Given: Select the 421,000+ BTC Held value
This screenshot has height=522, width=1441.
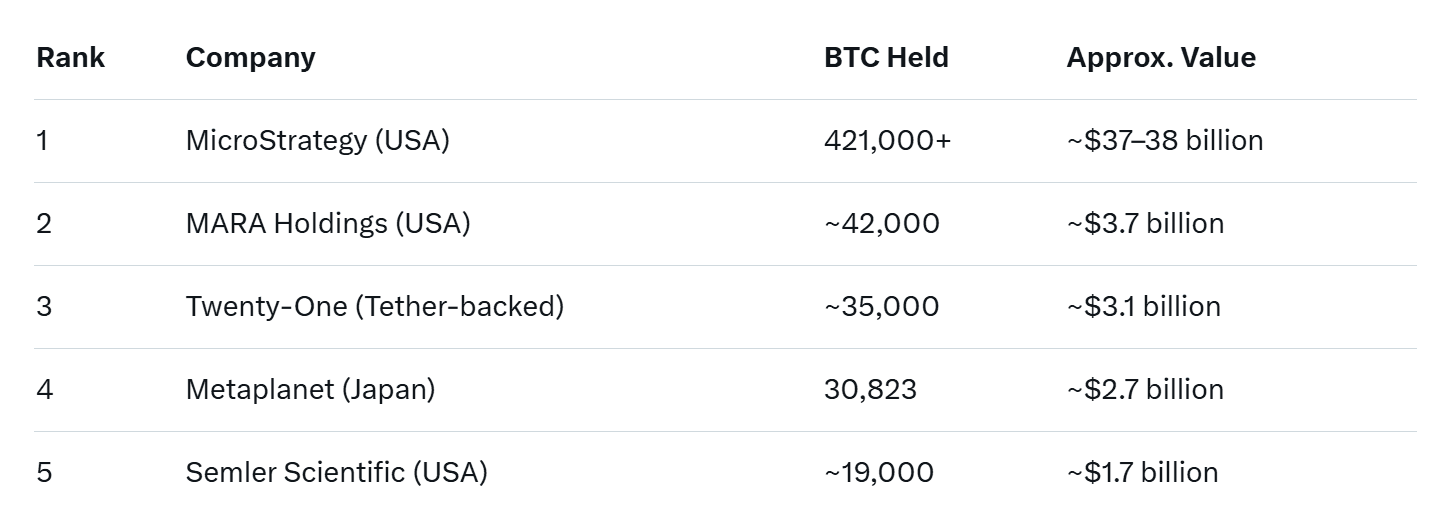Looking at the screenshot, I should [887, 141].
